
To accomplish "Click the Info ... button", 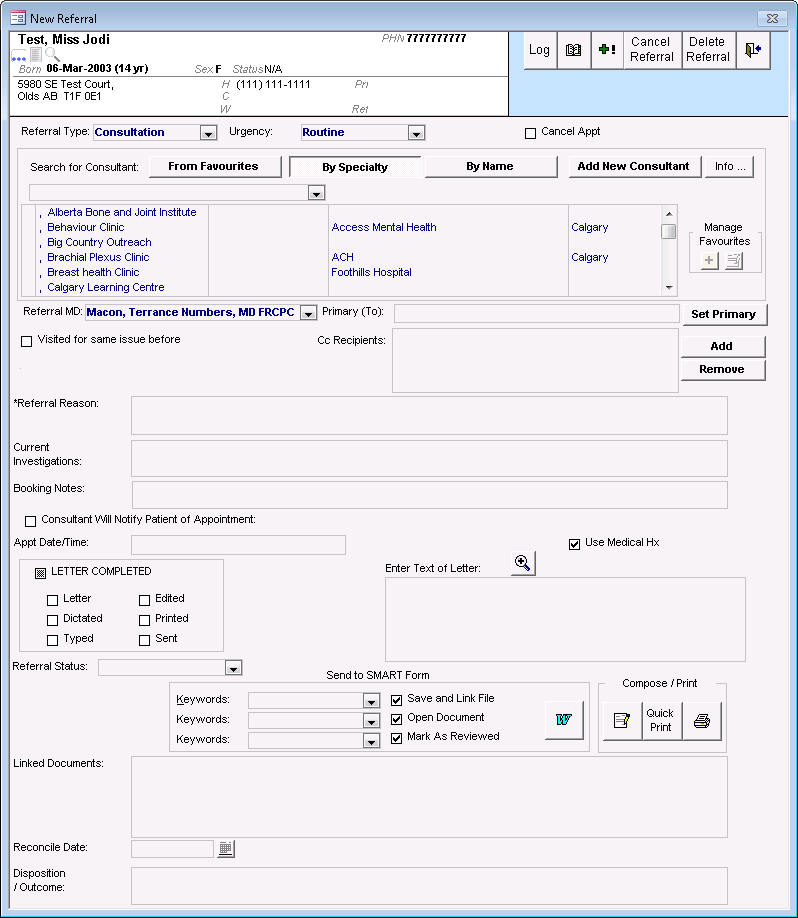I will pos(729,166).
